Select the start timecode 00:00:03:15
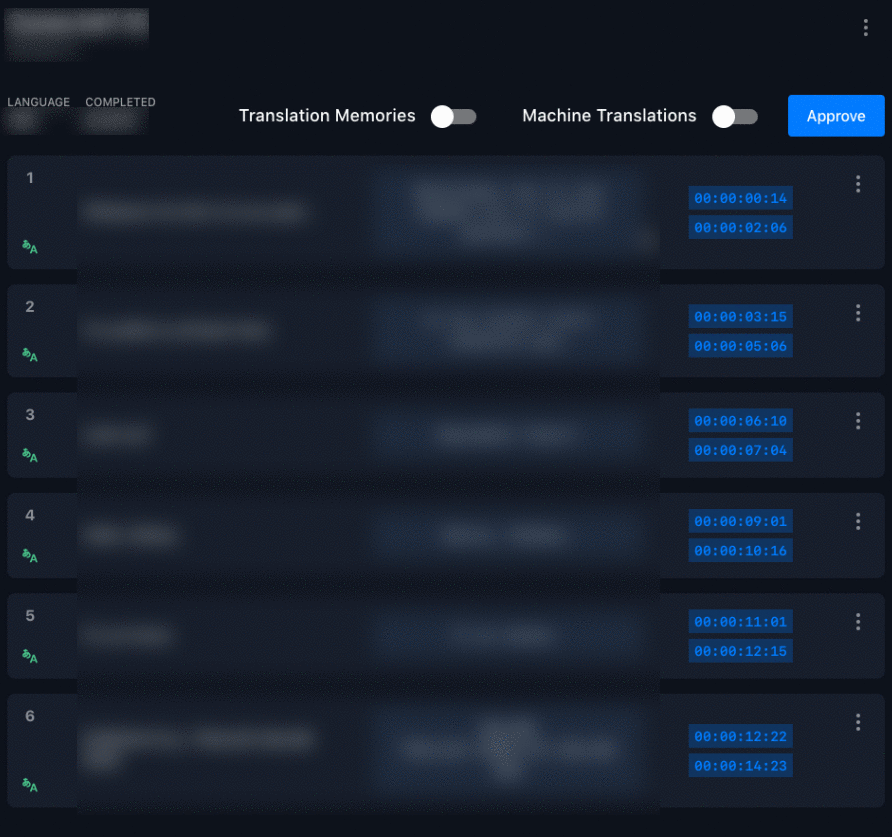Viewport: 892px width, 837px height. point(740,316)
